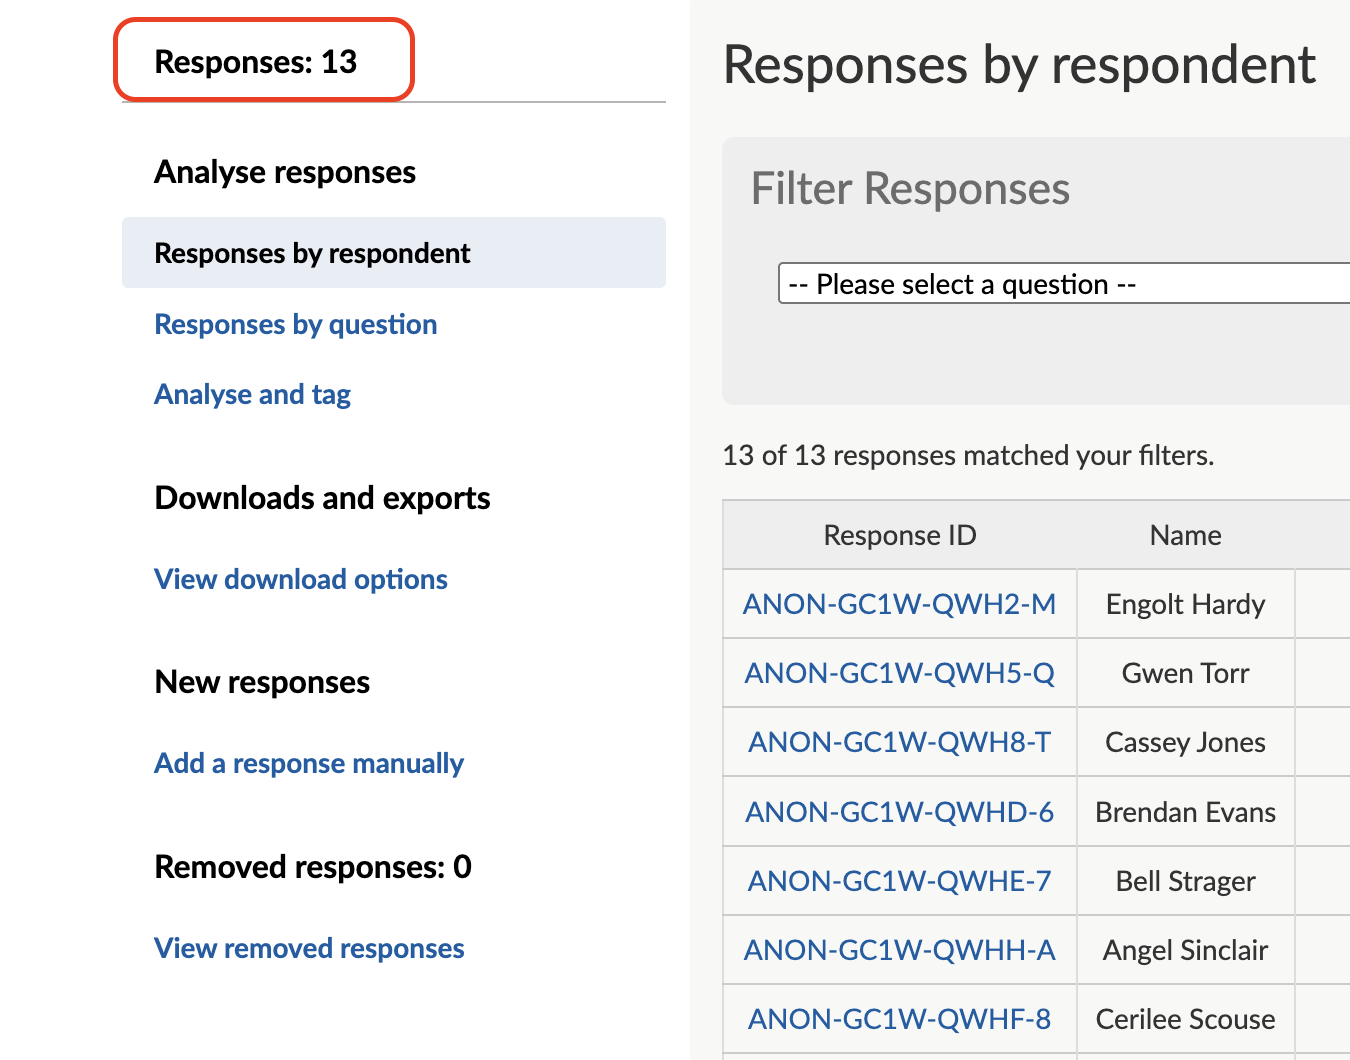Image resolution: width=1350 pixels, height=1060 pixels.
Task: Open response ANON-GC1W-QWHD-6
Action: [900, 811]
